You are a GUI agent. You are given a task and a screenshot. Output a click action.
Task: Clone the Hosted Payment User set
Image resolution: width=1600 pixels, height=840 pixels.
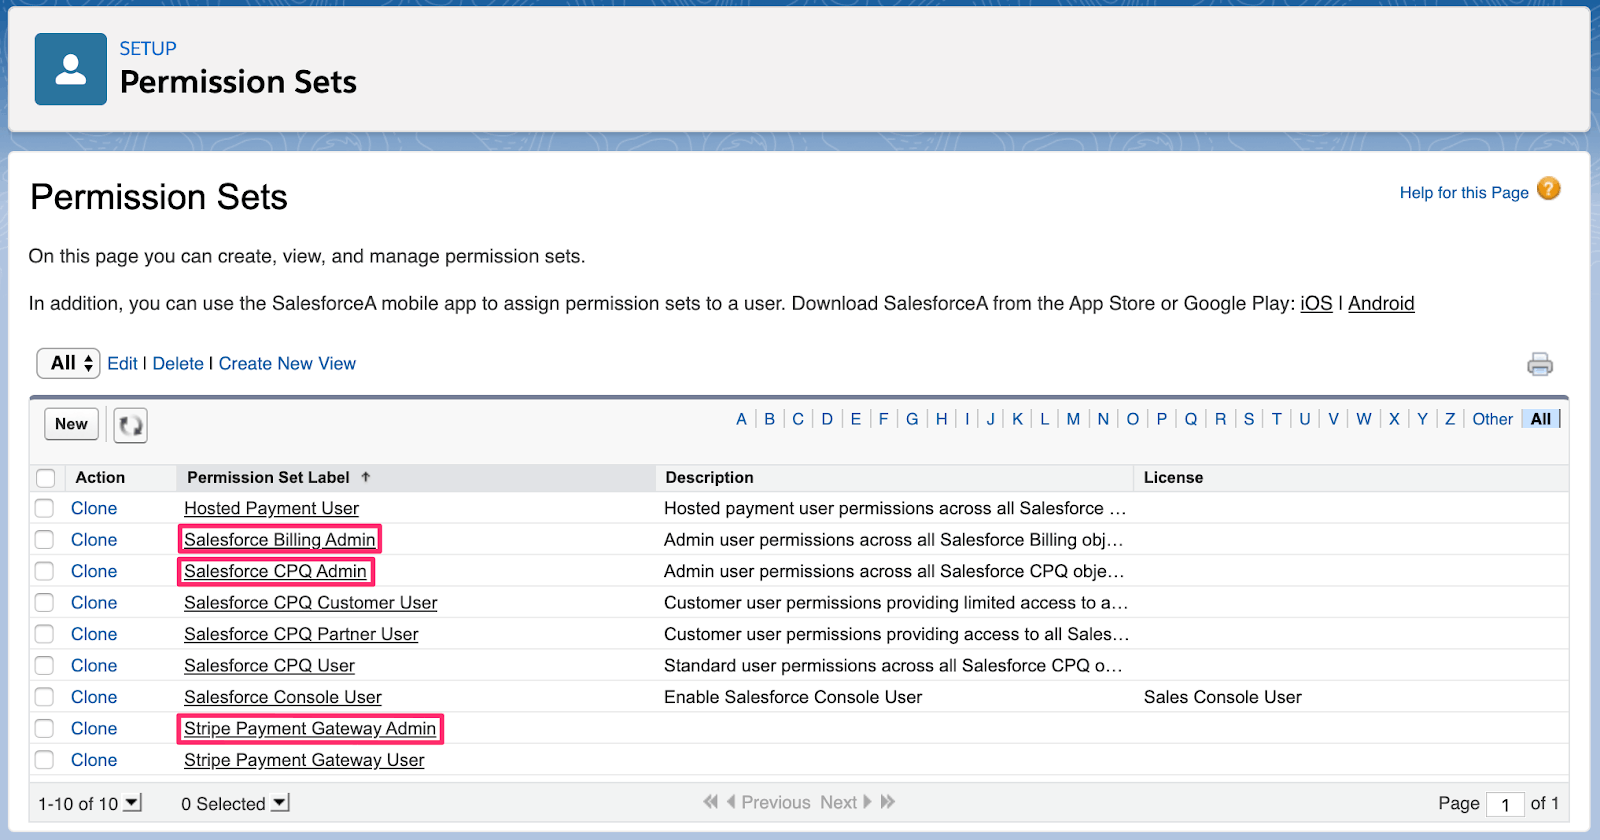coord(94,508)
